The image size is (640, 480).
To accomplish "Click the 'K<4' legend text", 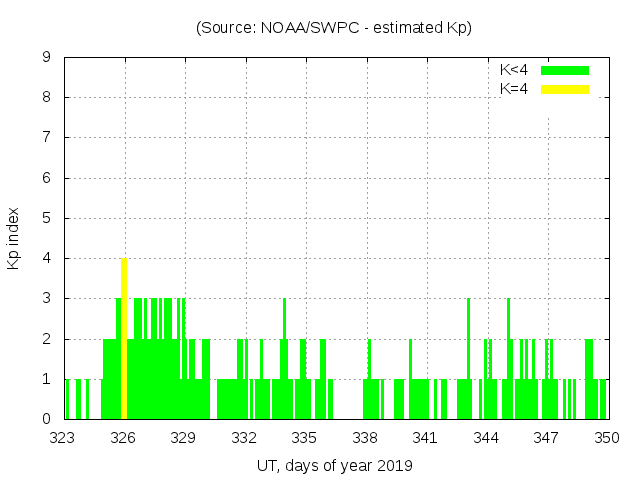I will pos(514,70).
